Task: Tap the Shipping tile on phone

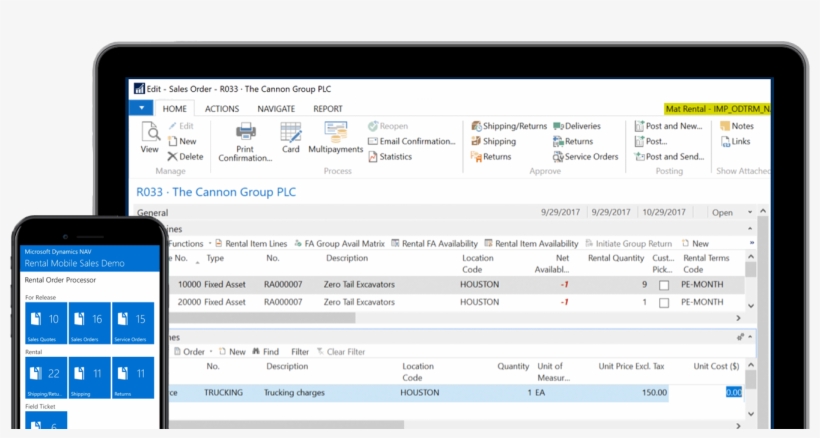Action: tap(89, 378)
